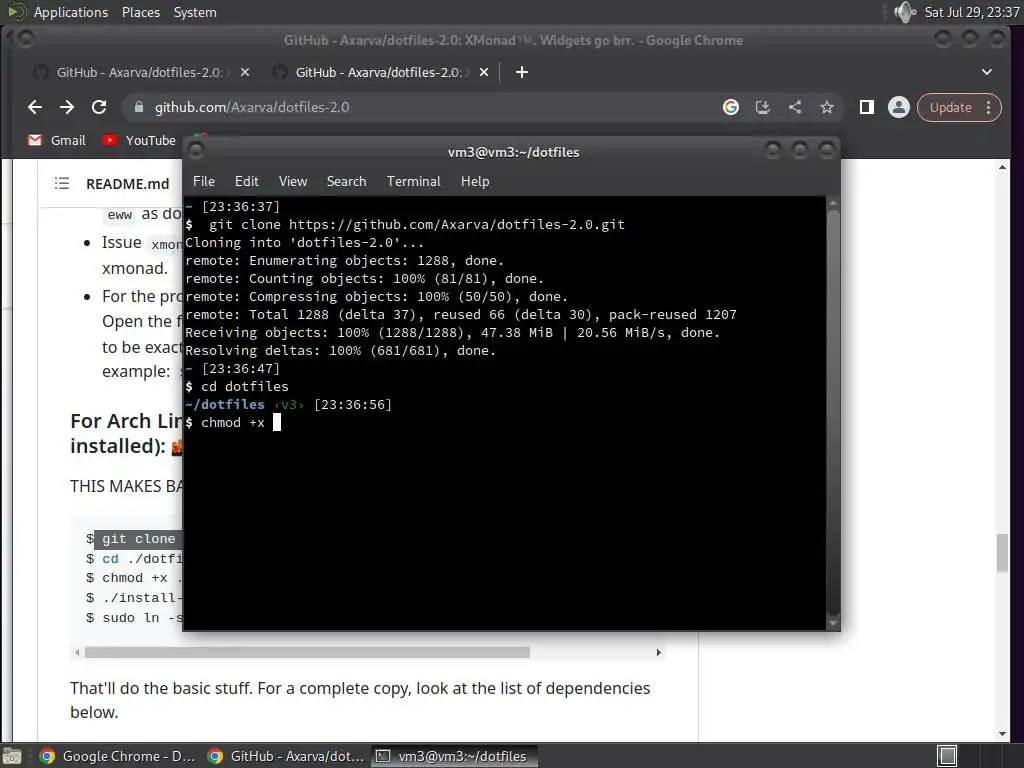1024x768 pixels.
Task: Open terminal File menu
Action: (204, 182)
